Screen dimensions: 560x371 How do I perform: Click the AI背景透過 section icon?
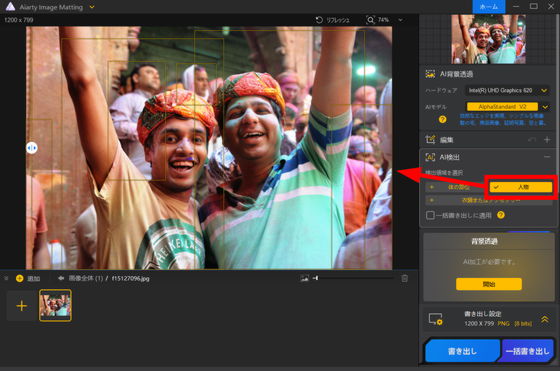[x=430, y=74]
